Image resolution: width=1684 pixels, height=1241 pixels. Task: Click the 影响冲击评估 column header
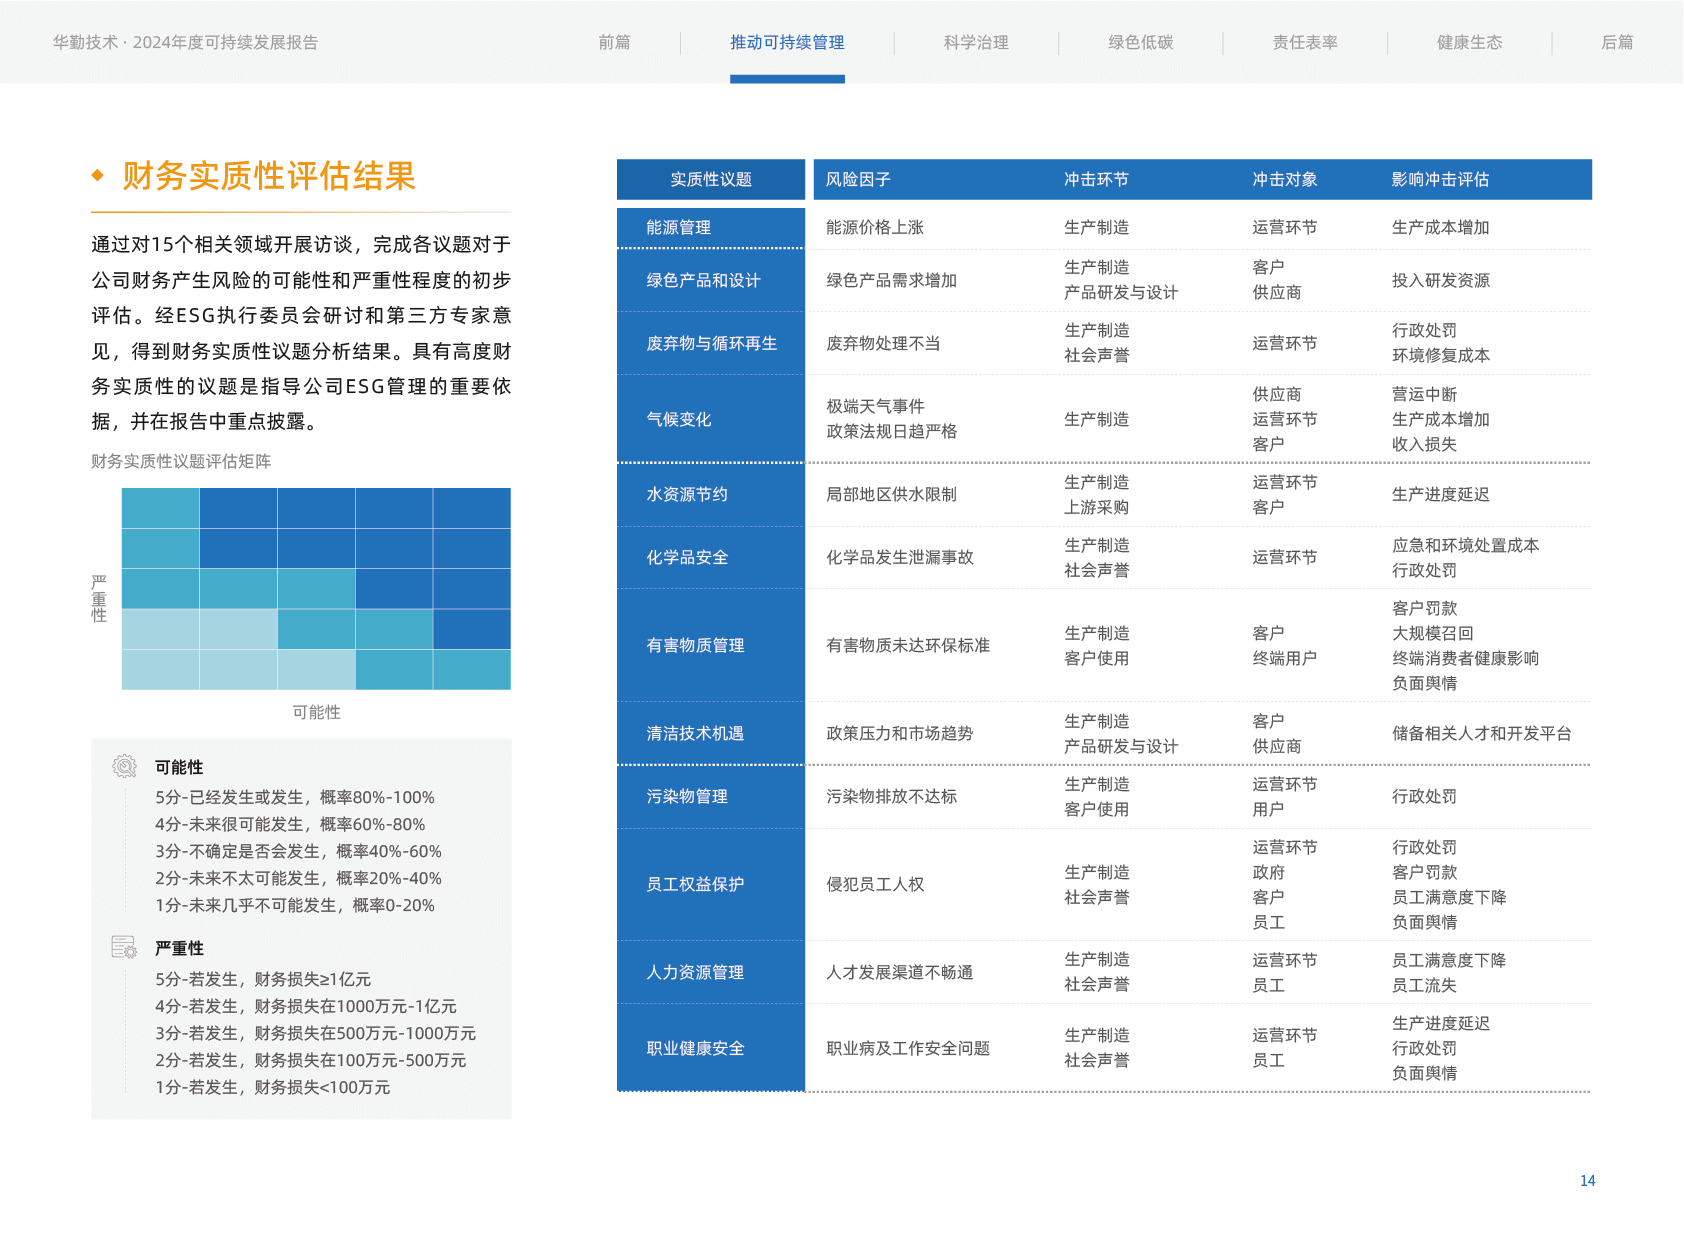[x=1440, y=179]
